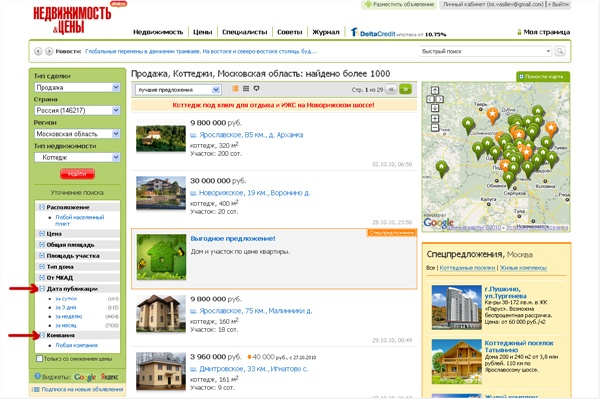Open the Советы menu item

tap(290, 32)
